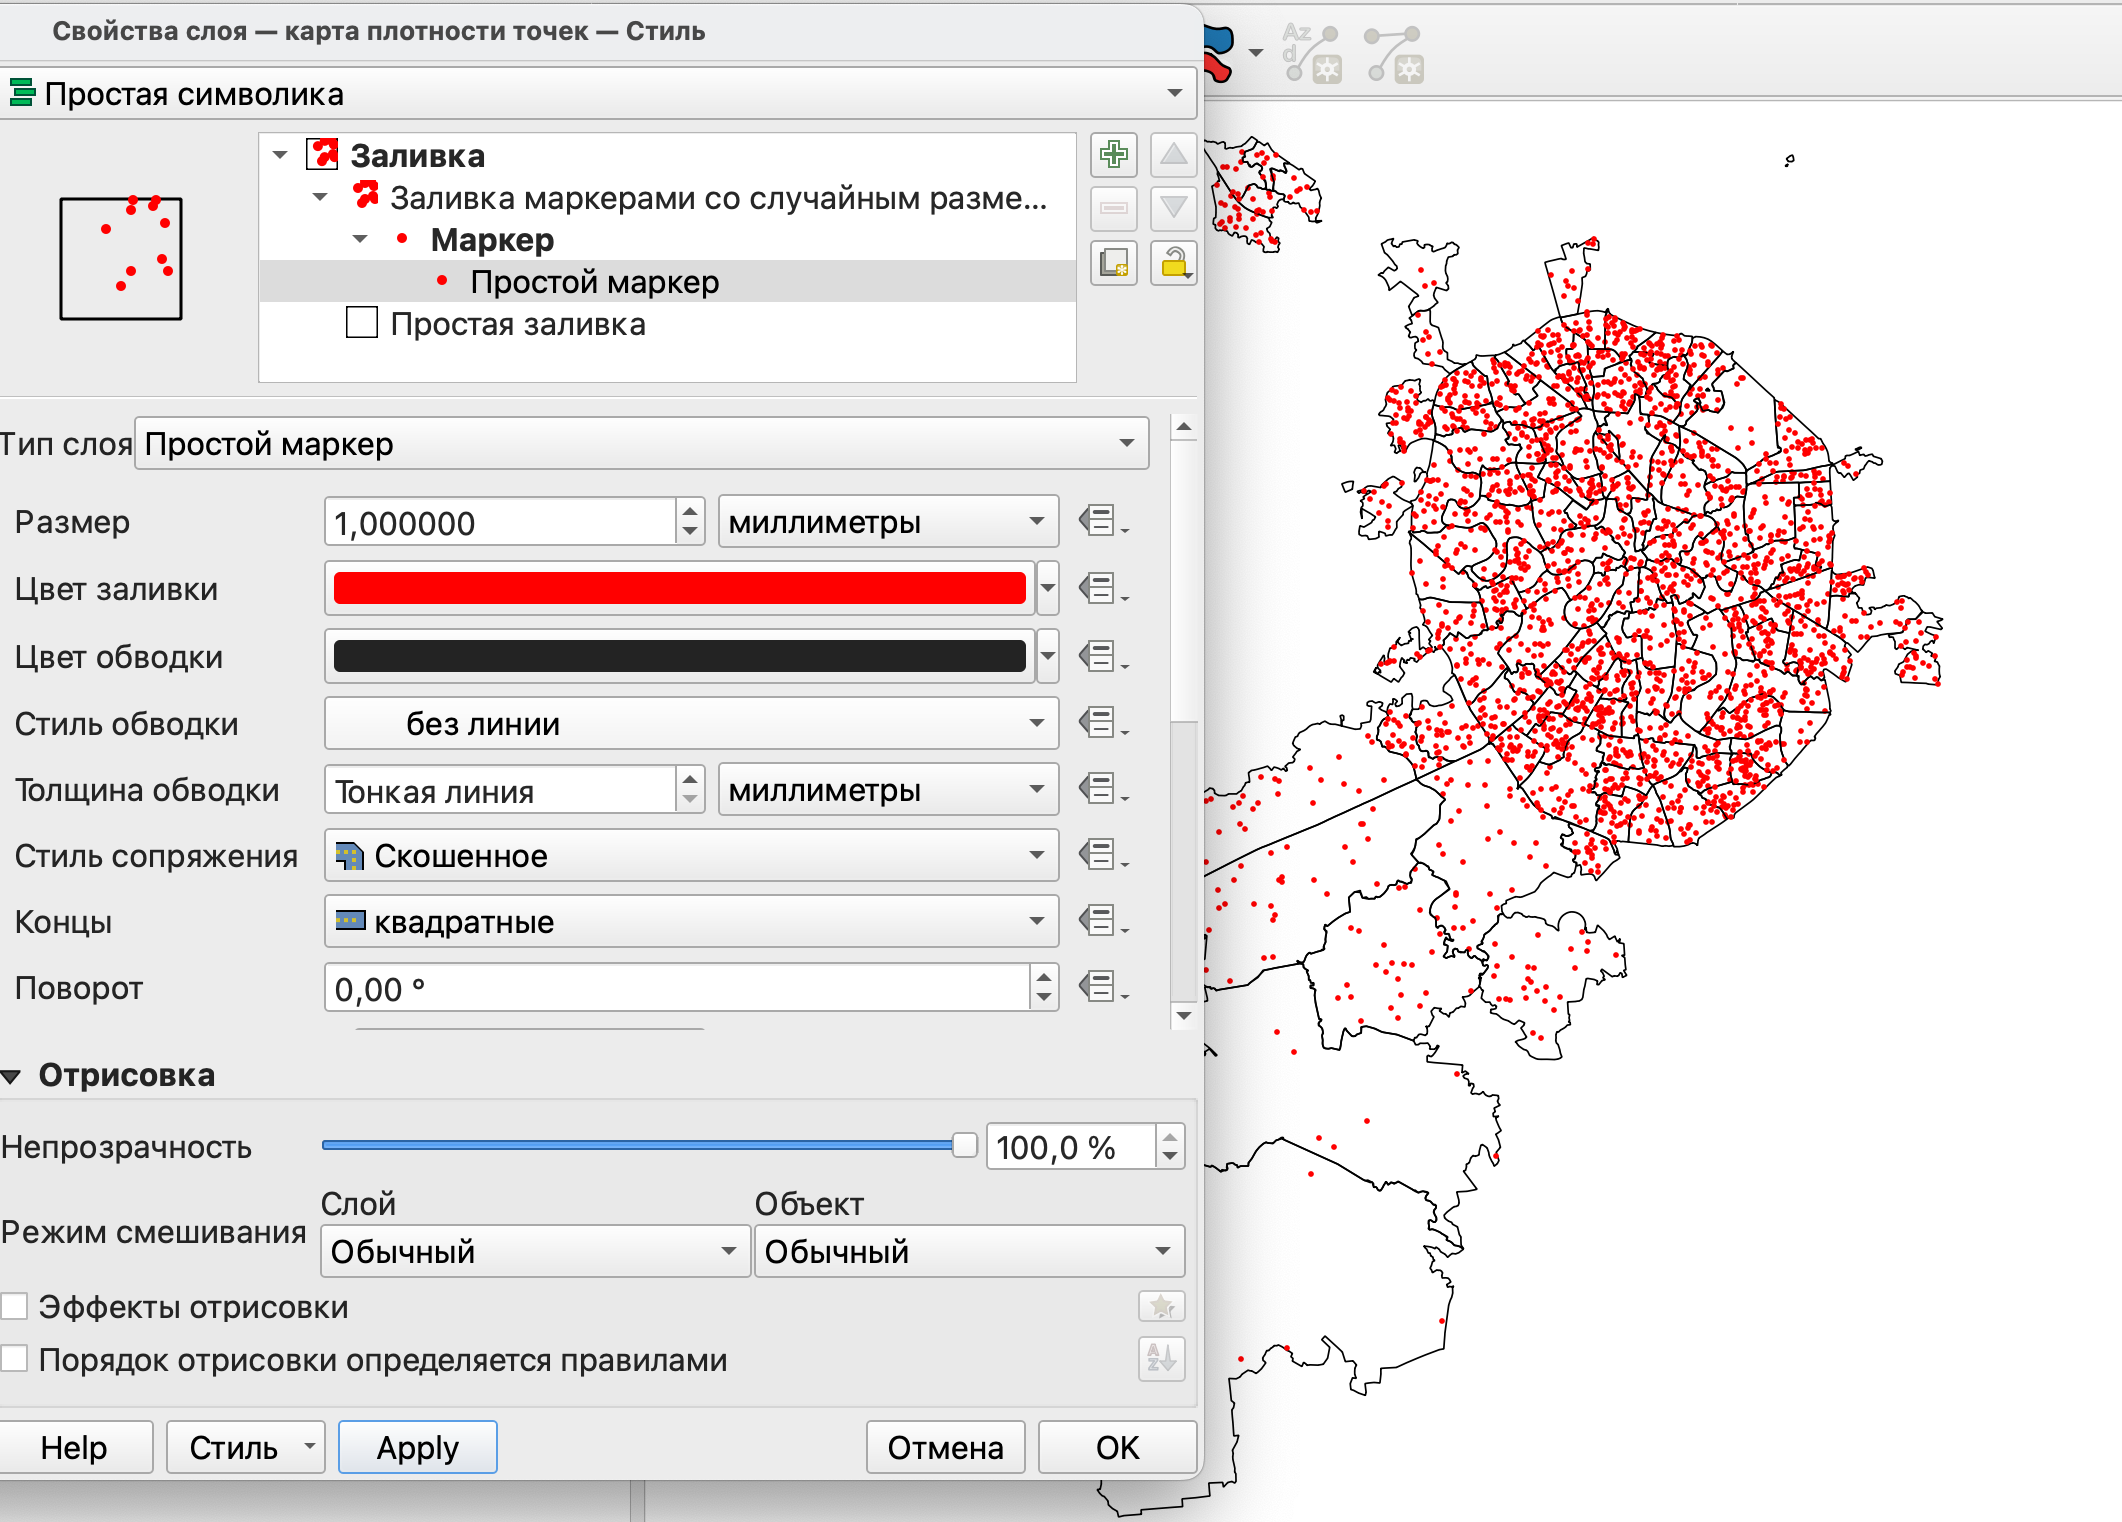Click the star icon for draw effects
Viewport: 2122px width, 1522px height.
point(1161,1306)
